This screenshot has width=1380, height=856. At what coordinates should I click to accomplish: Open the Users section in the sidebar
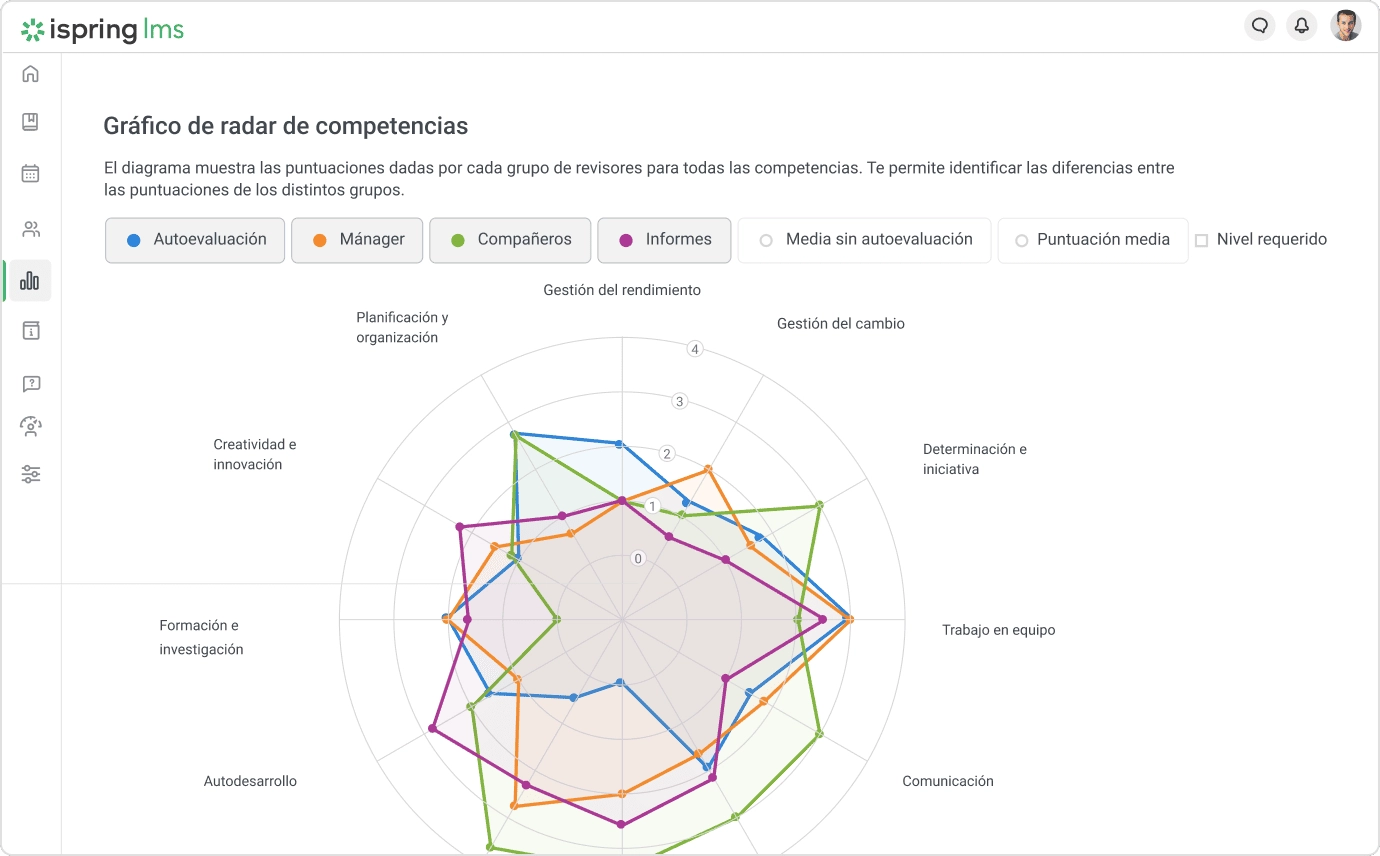[30, 228]
